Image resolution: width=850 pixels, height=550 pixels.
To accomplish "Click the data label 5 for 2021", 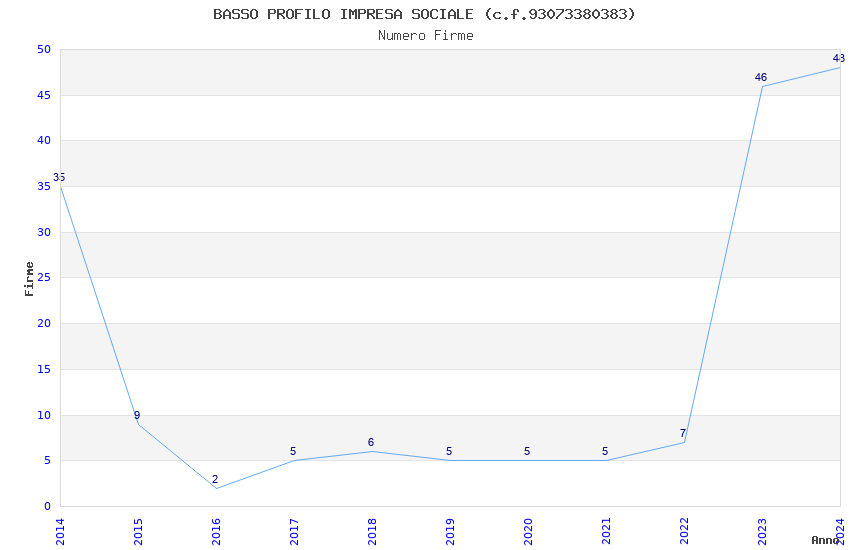I will pos(605,451).
